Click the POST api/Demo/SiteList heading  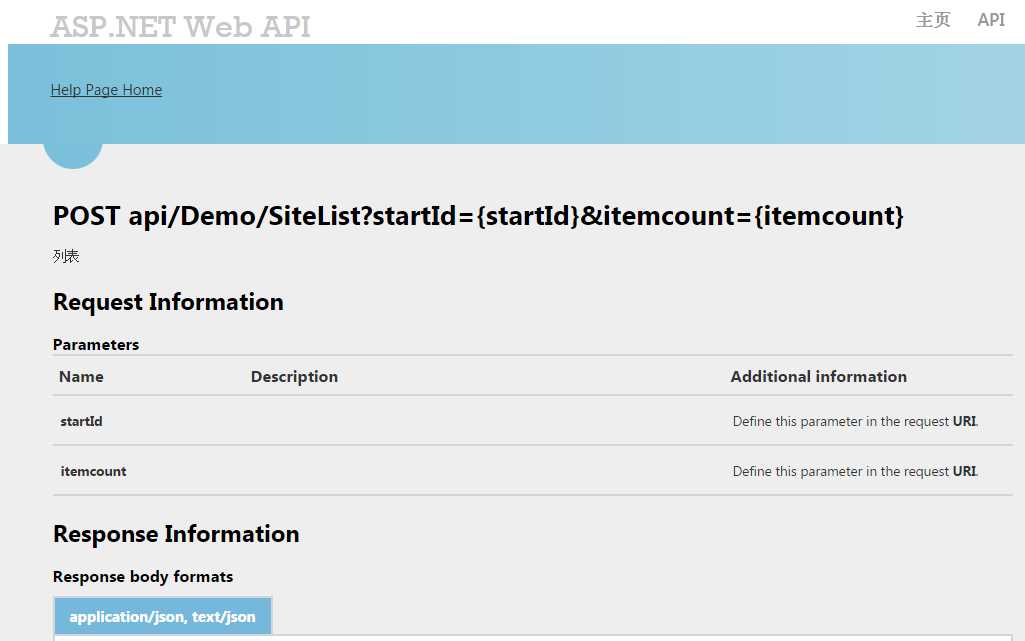[x=478, y=216]
